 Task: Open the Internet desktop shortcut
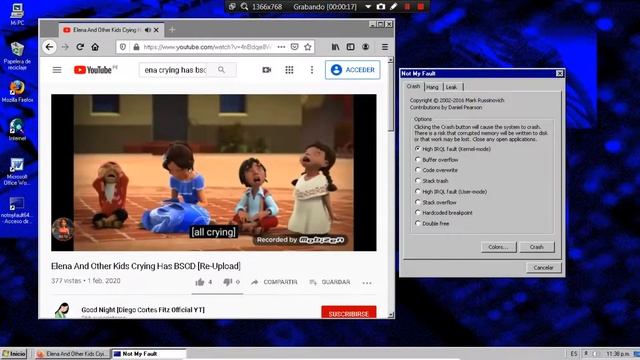tap(17, 129)
